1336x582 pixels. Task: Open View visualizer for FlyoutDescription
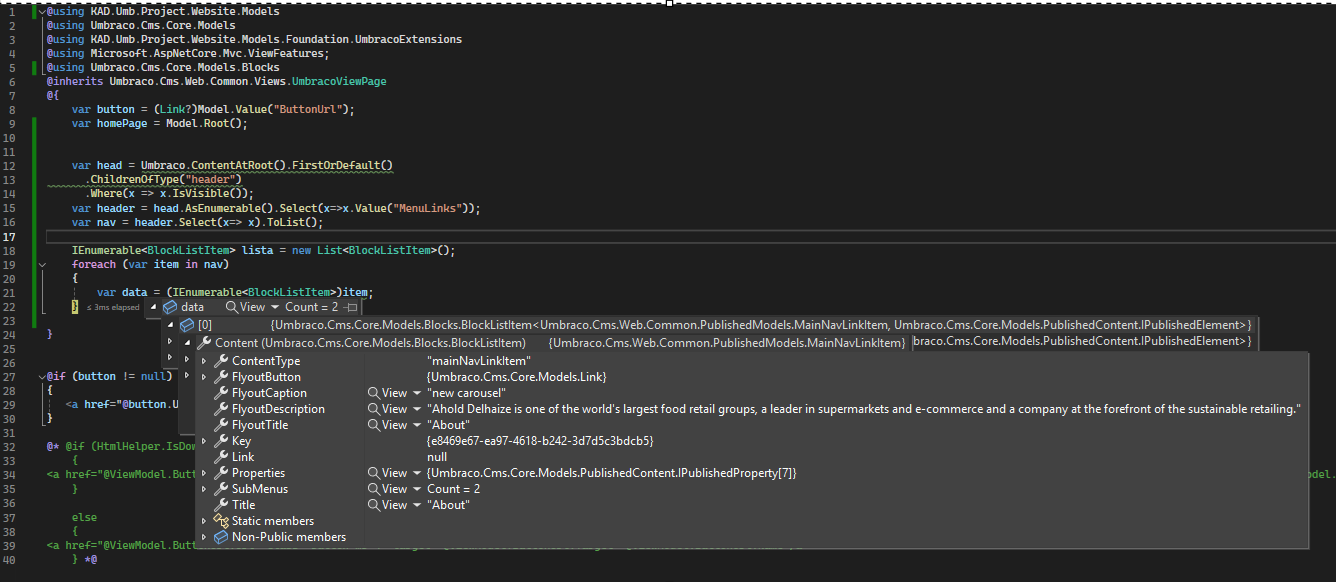coord(387,409)
